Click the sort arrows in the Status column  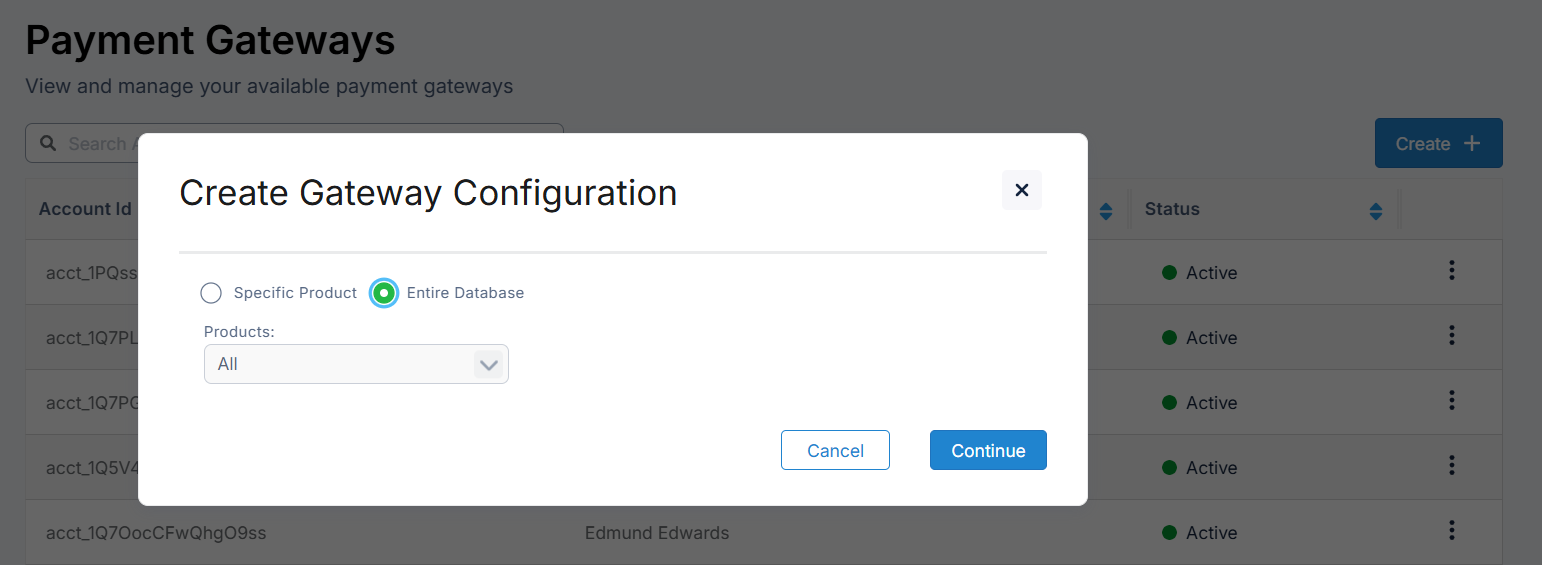coord(1376,211)
